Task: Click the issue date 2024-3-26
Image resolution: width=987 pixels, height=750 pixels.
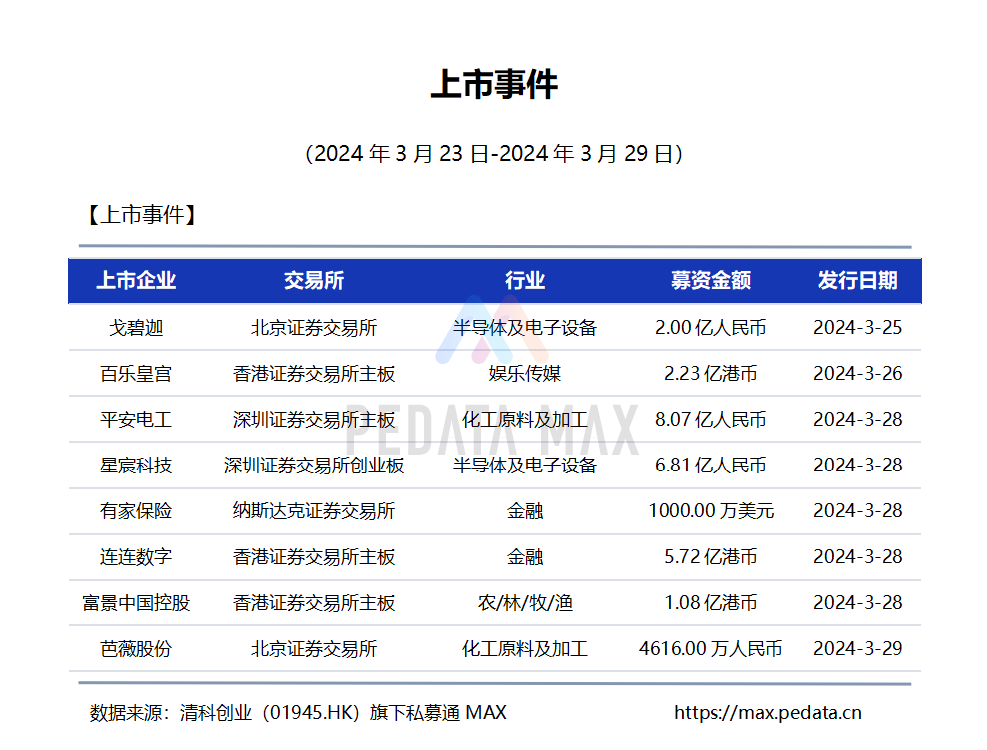Action: click(857, 373)
